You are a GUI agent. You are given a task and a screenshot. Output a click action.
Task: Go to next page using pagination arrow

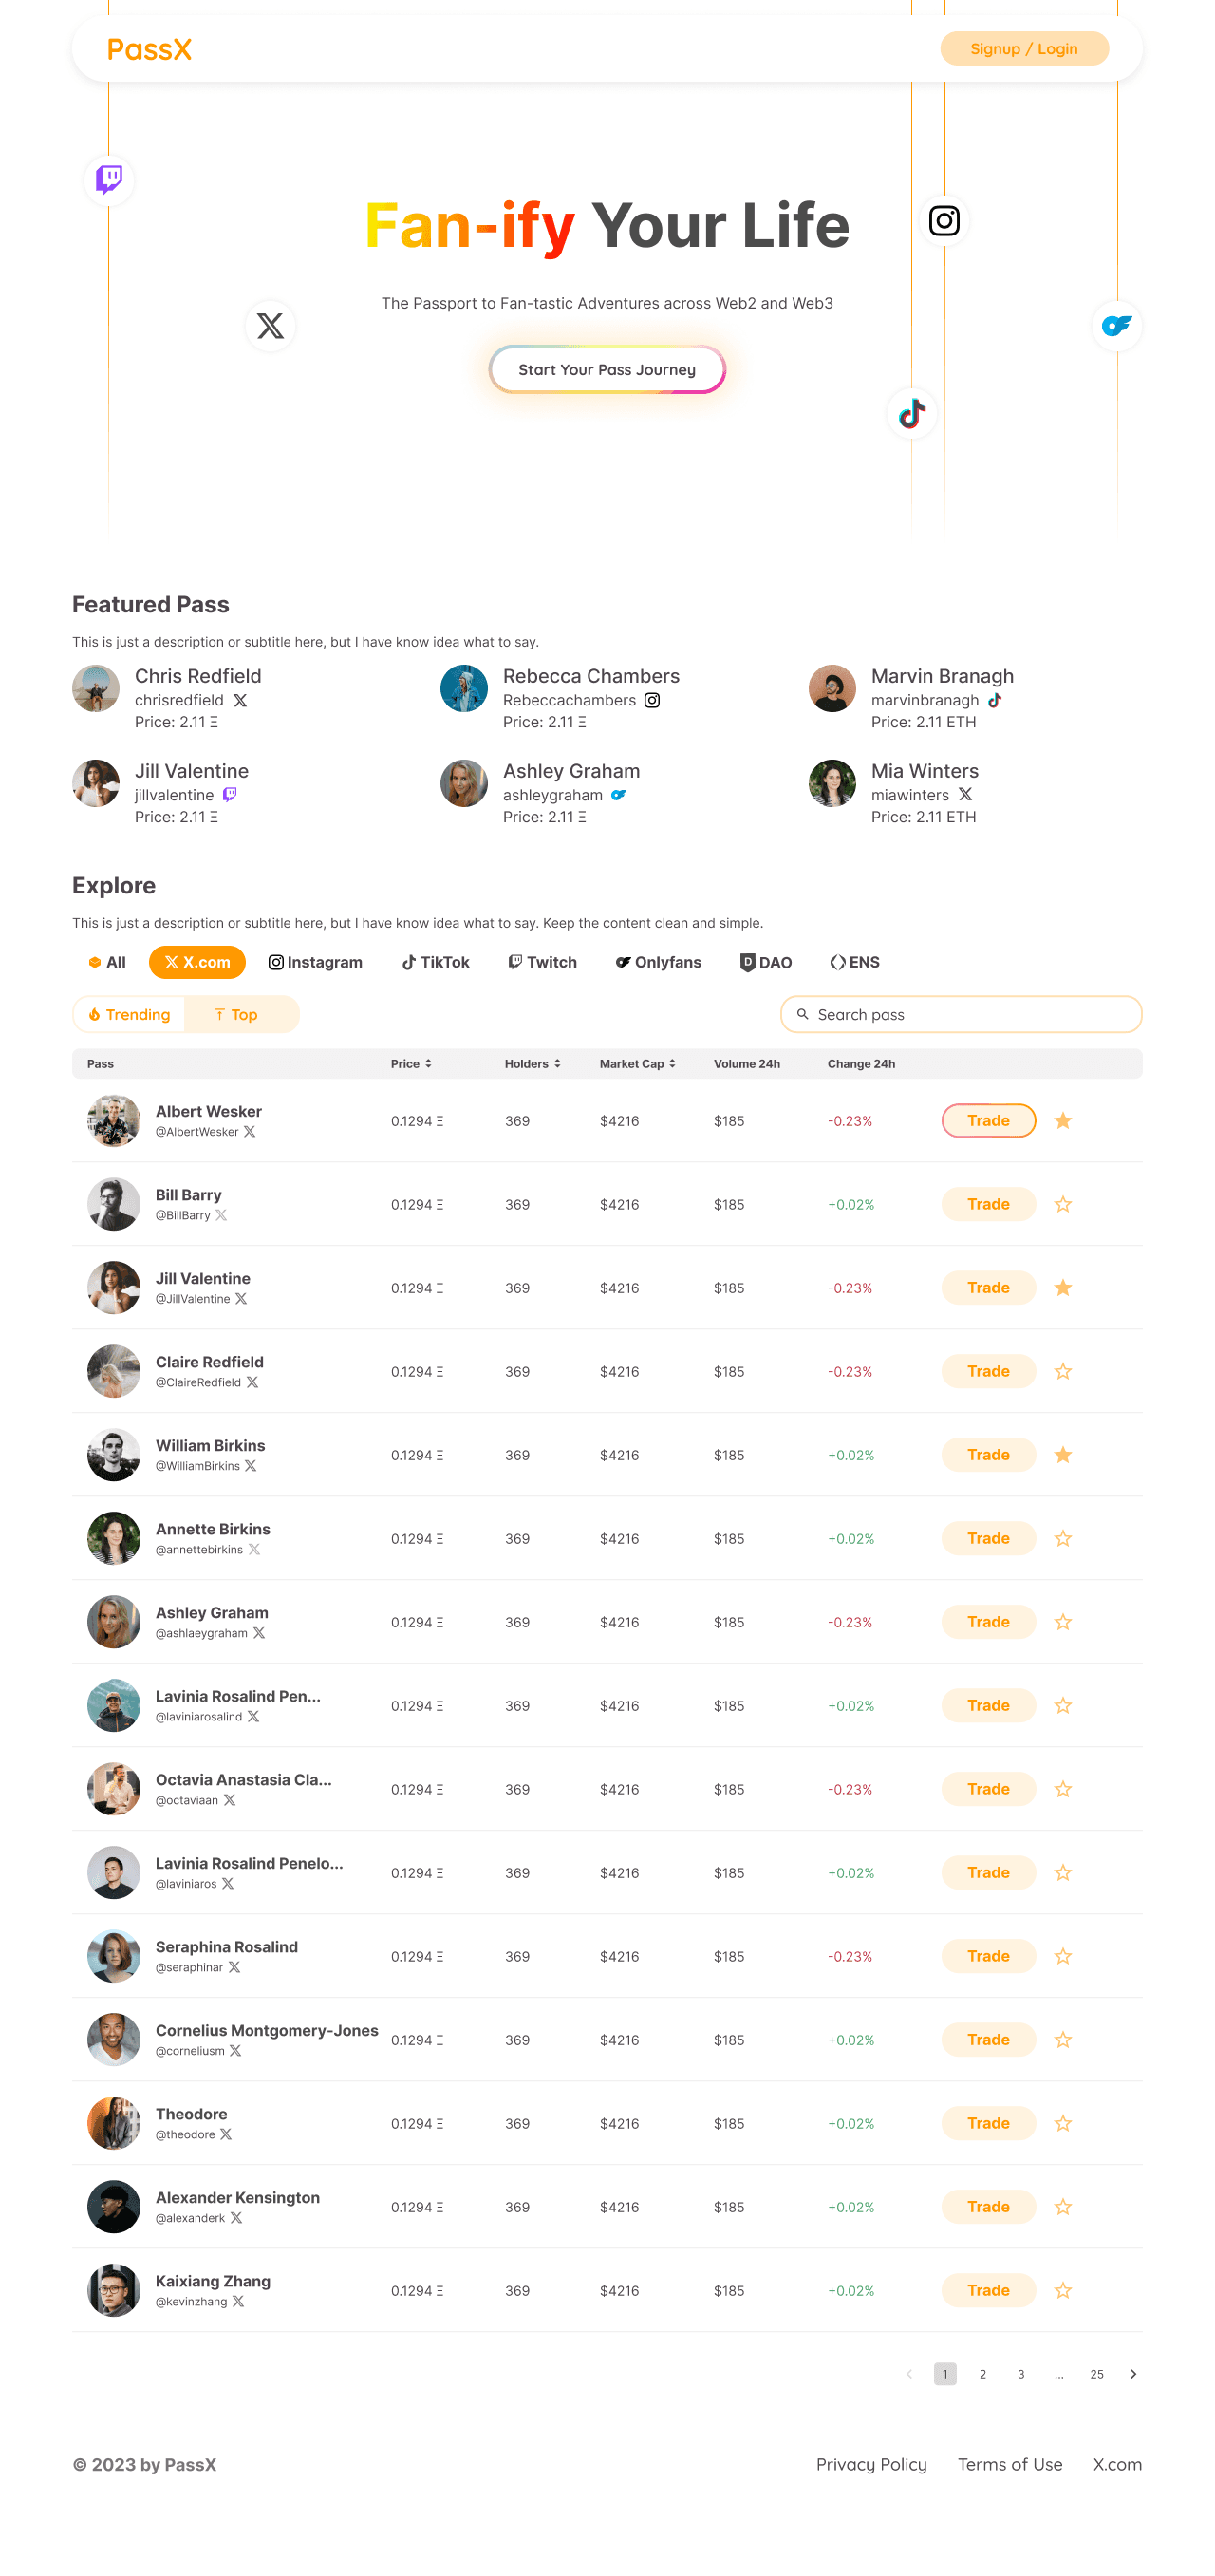(1133, 2374)
